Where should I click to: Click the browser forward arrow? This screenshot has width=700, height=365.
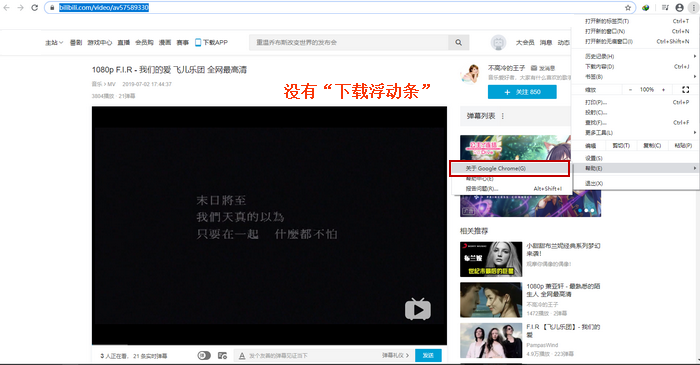pyautogui.click(x=21, y=8)
